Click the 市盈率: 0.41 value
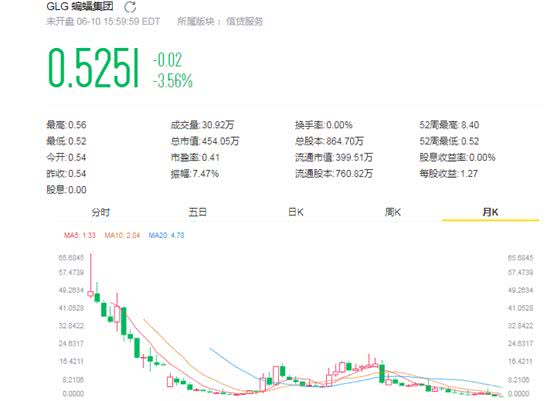The image size is (554, 401). (195, 157)
